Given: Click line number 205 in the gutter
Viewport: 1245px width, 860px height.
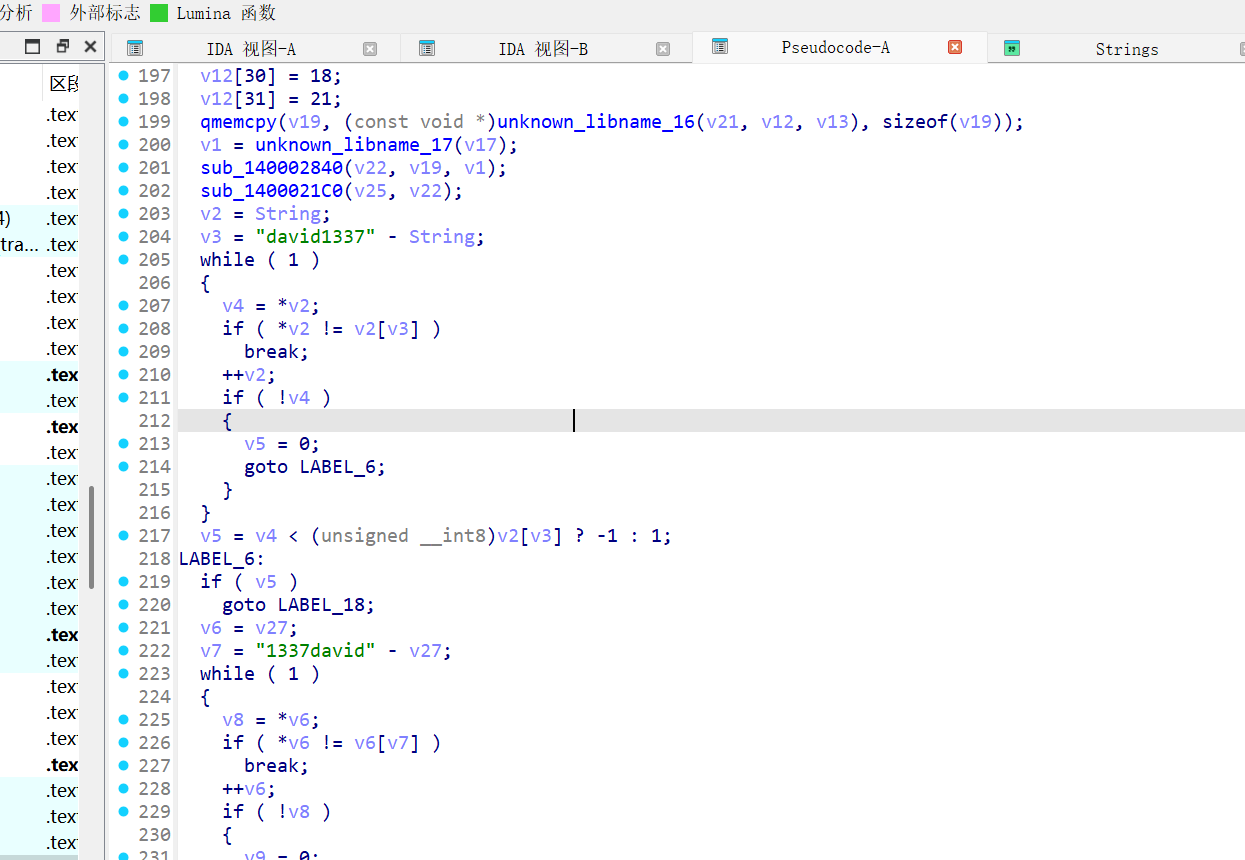Looking at the screenshot, I should click(x=154, y=260).
